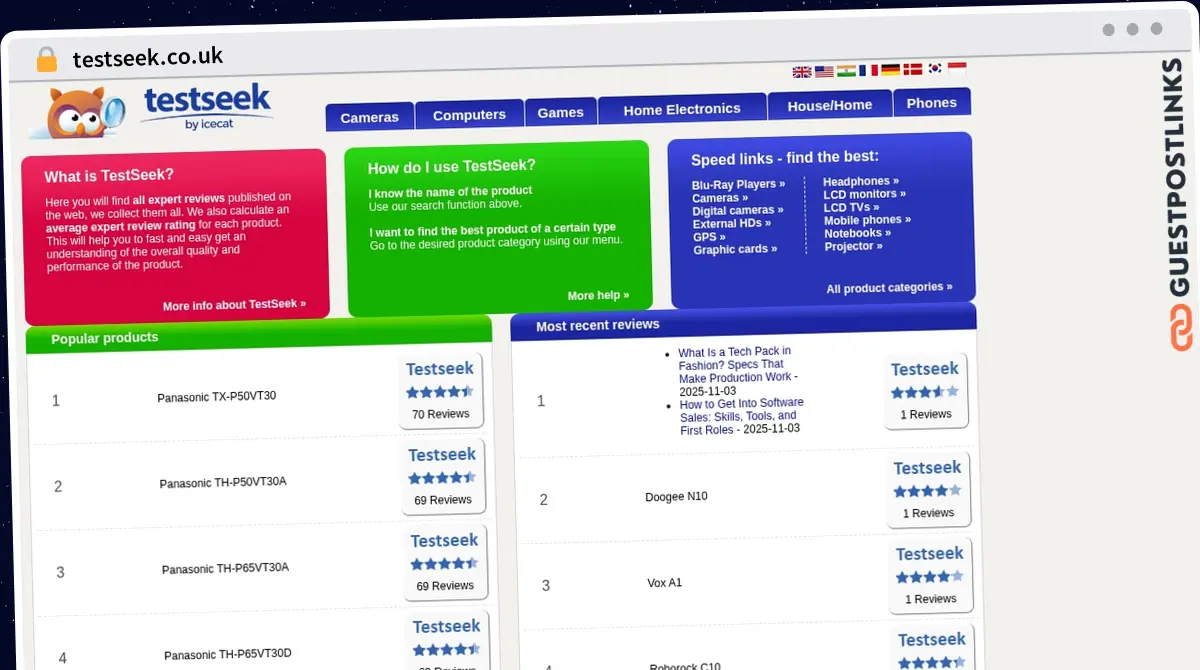Click More info about TestSeek link
Image resolution: width=1200 pixels, height=670 pixels.
pos(234,304)
